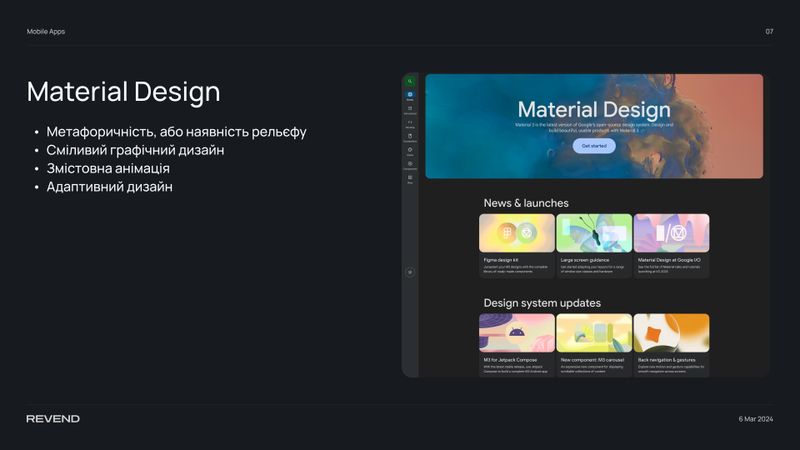Click the bullet 'Змістовна анімація'

coord(108,168)
